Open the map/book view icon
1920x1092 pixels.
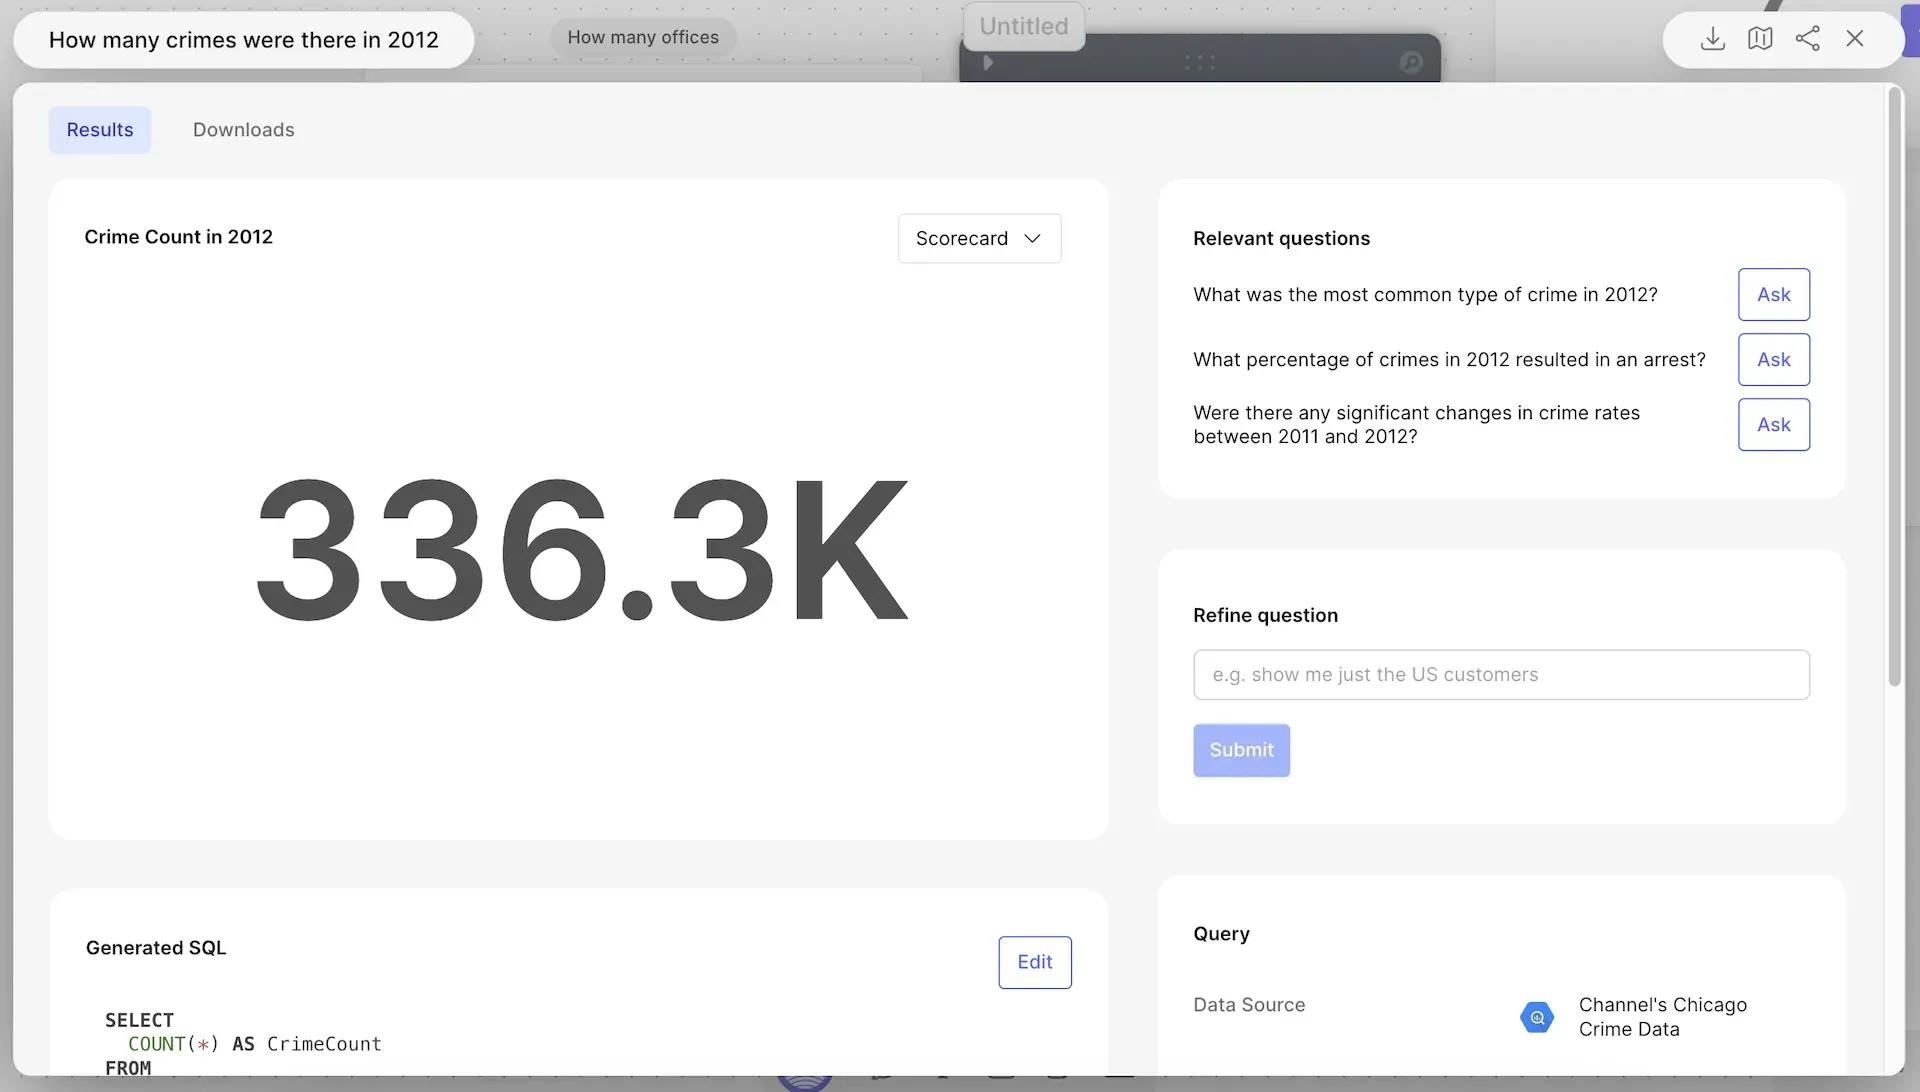[1760, 39]
